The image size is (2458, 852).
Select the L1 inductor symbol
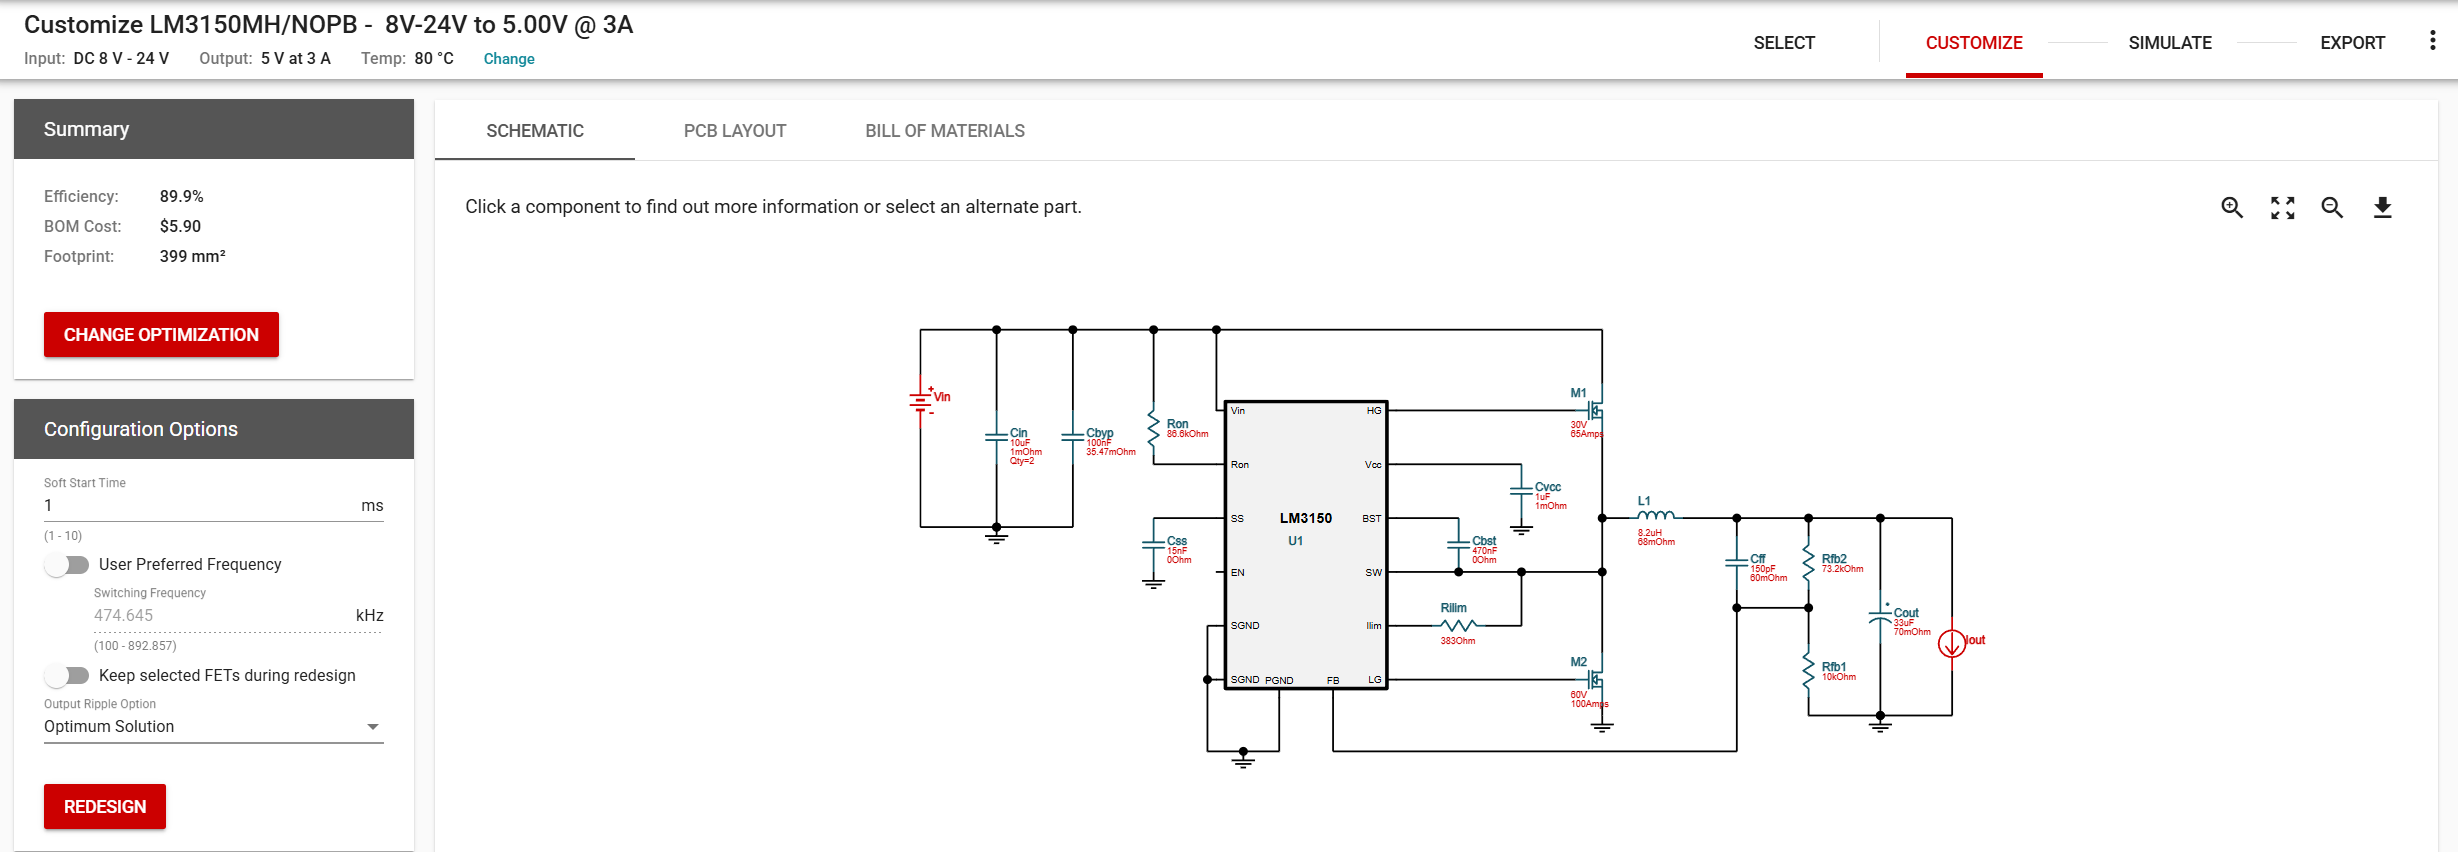[x=1656, y=515]
